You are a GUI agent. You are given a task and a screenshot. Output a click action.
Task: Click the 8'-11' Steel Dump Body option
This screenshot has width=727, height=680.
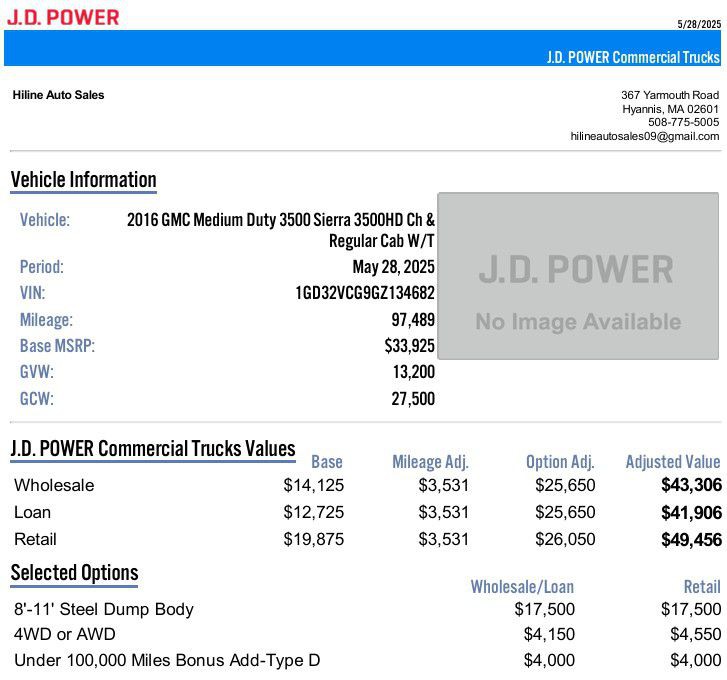(x=104, y=610)
